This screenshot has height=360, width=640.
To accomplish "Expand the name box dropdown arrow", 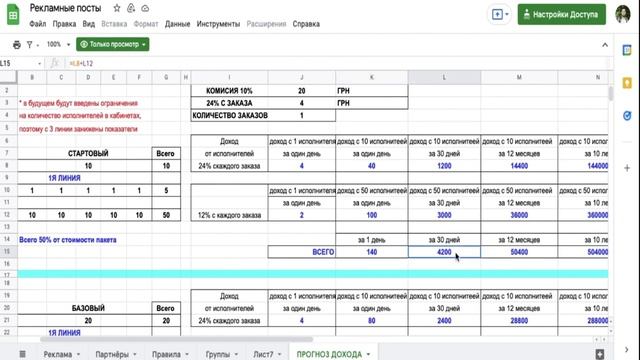I will click(40, 64).
